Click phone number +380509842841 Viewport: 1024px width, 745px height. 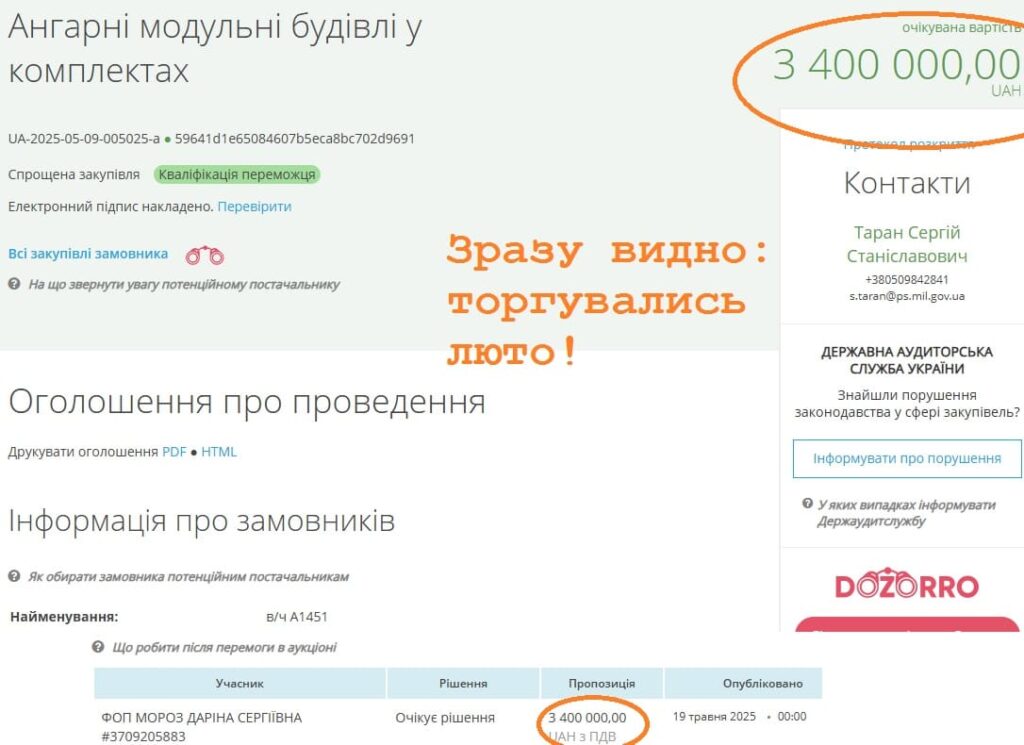906,280
